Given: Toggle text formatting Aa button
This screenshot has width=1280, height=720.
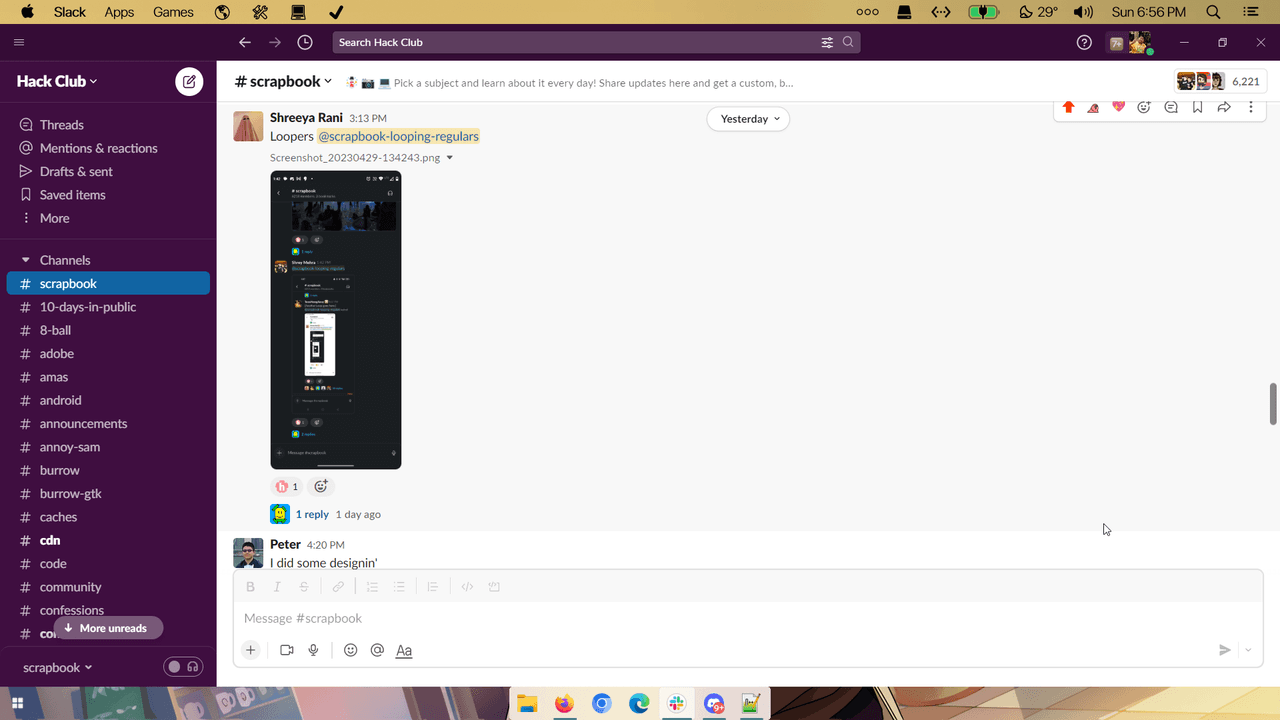Looking at the screenshot, I should [x=404, y=650].
